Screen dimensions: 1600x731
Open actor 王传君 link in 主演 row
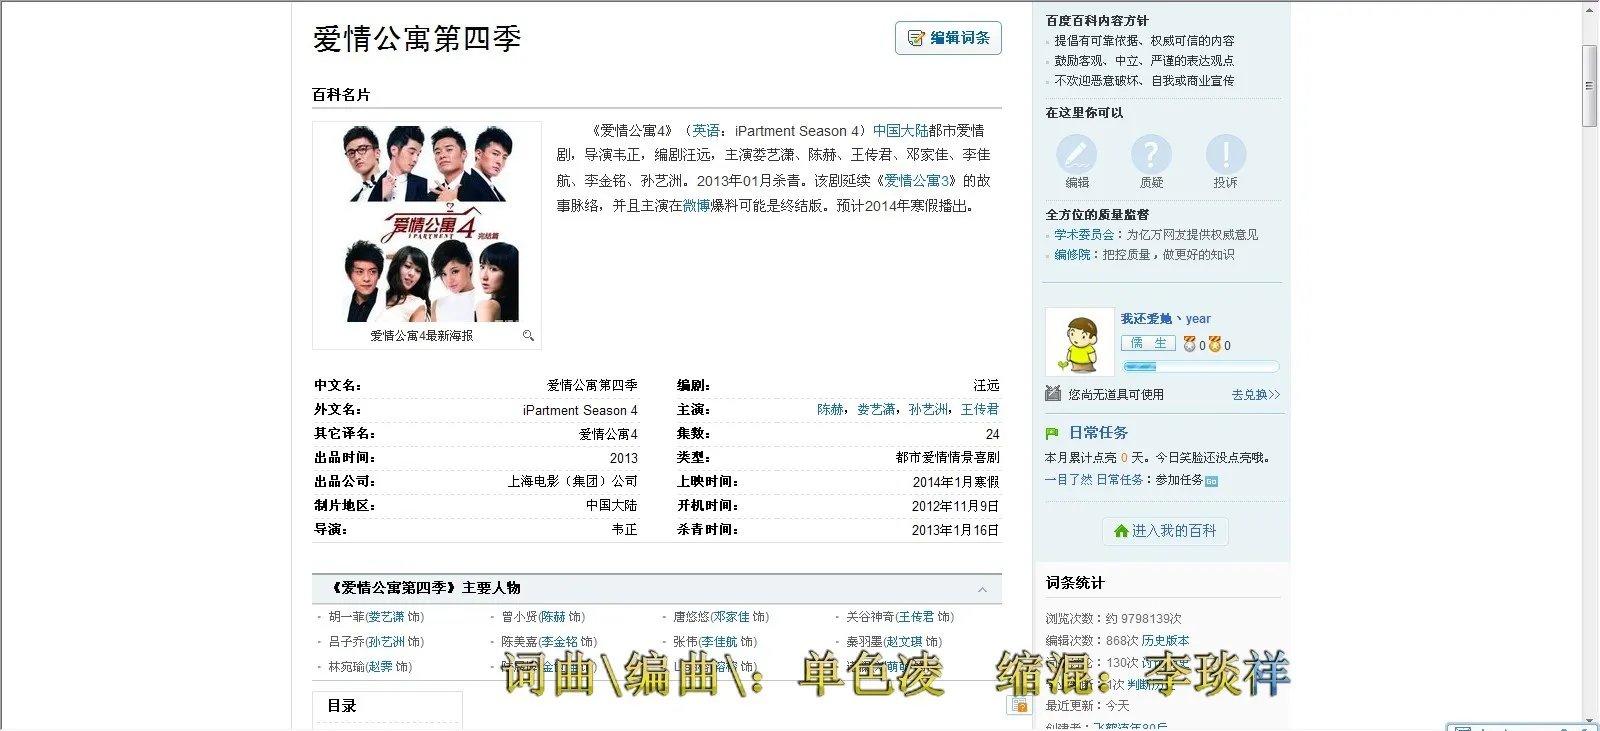tap(980, 410)
